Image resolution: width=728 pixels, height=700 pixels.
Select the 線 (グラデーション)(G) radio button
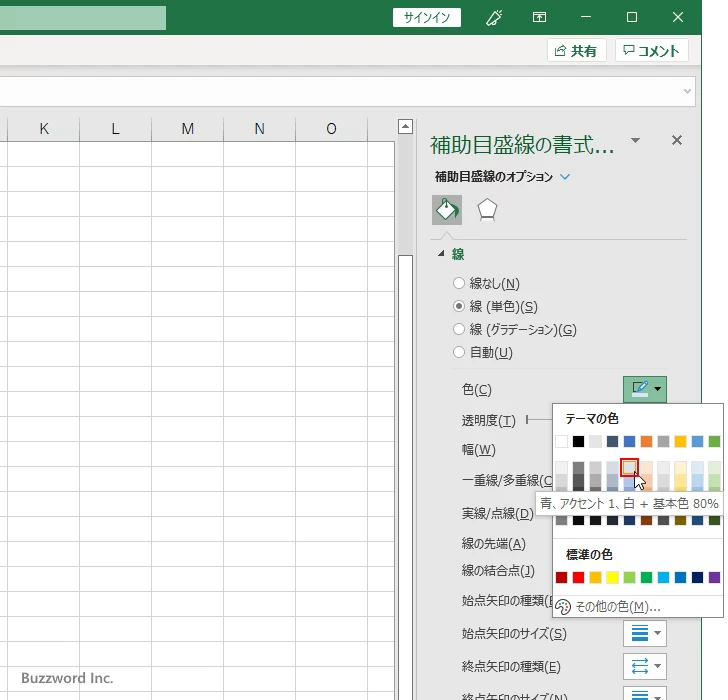coord(459,329)
